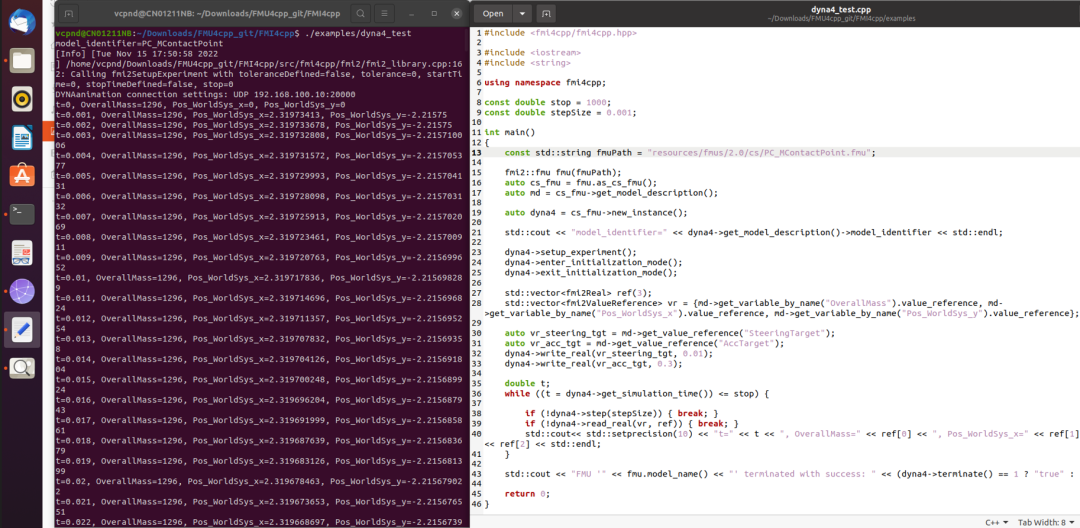Viewport: 1080px width, 528px height.
Task: Switch to Terminal via dock icon
Action: point(21,215)
